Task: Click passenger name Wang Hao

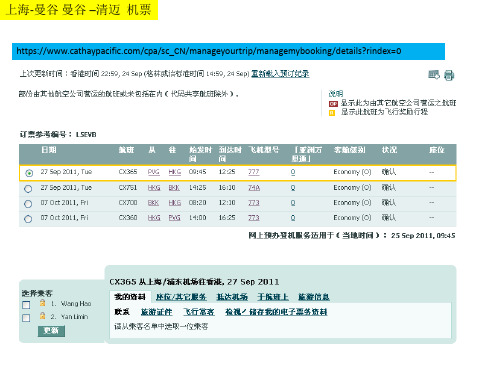Action: click(76, 304)
